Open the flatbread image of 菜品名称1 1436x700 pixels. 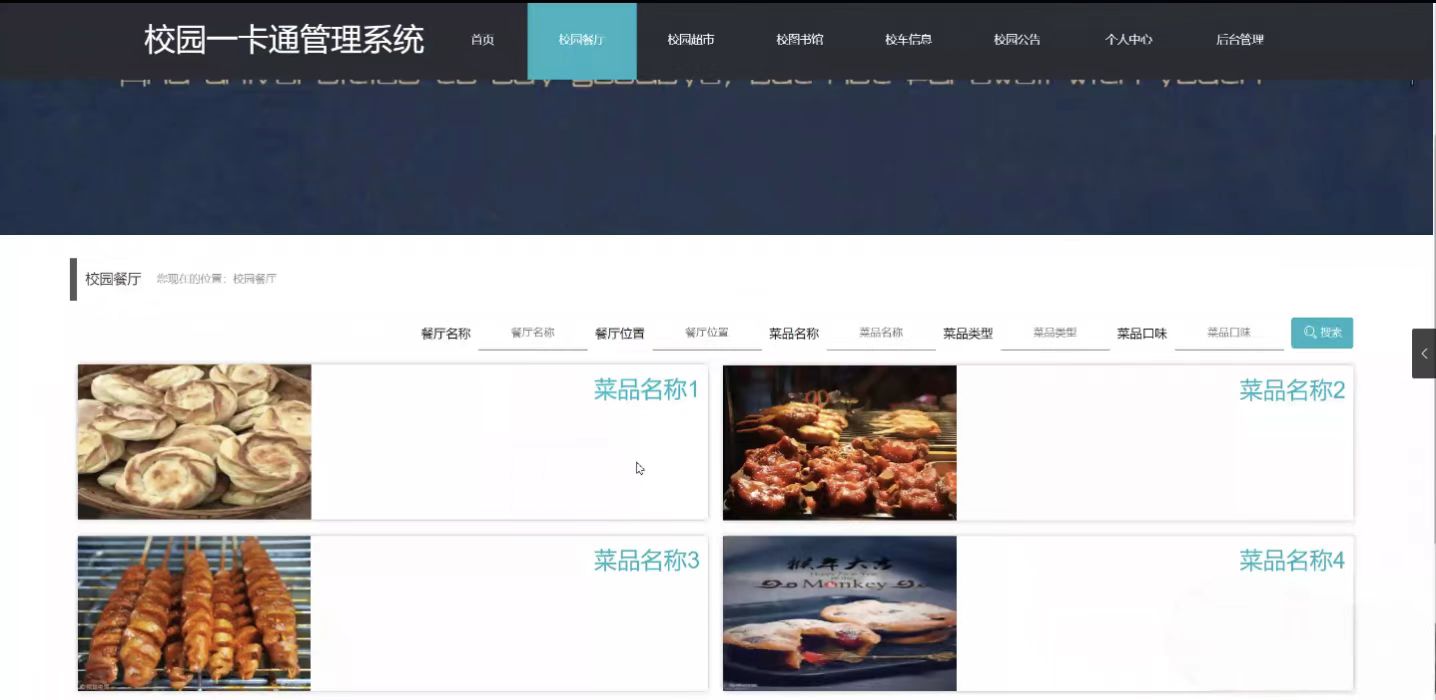194,442
